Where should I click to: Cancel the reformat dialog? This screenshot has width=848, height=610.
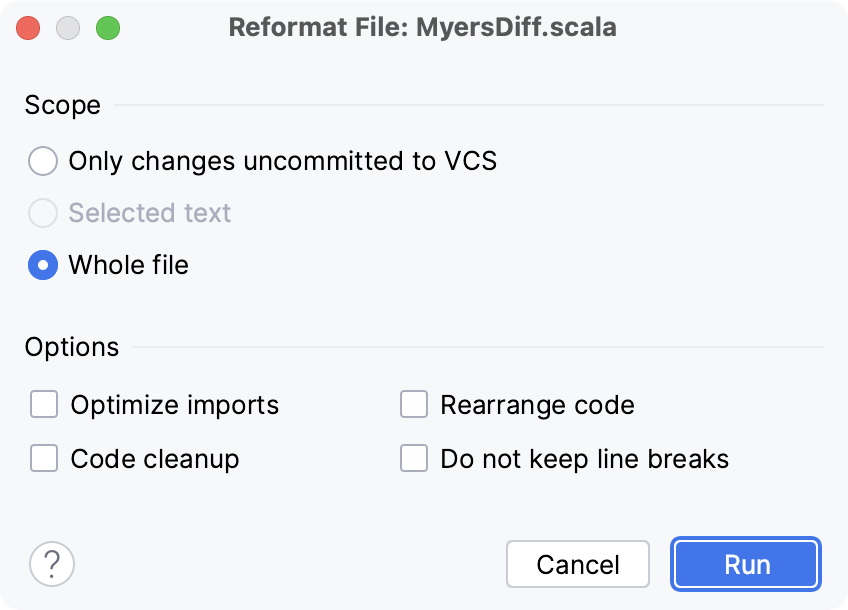[x=578, y=564]
